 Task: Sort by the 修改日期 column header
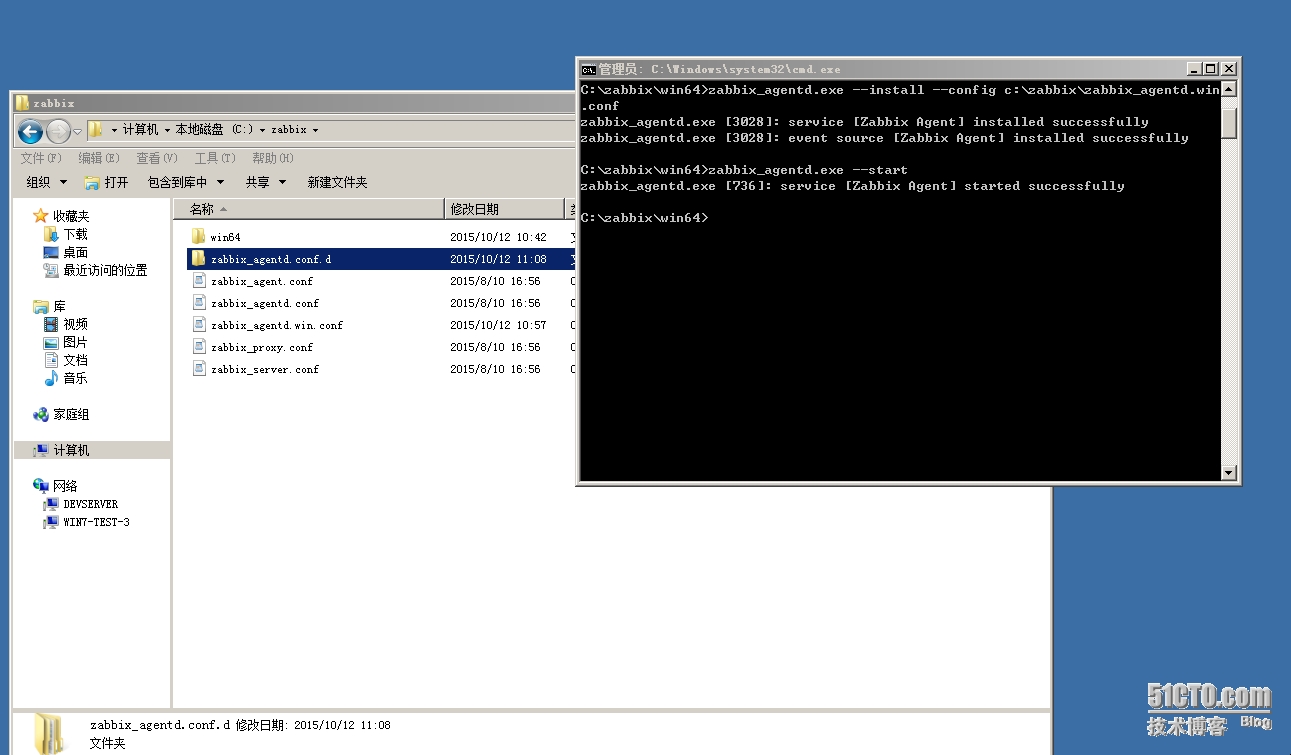pos(504,209)
